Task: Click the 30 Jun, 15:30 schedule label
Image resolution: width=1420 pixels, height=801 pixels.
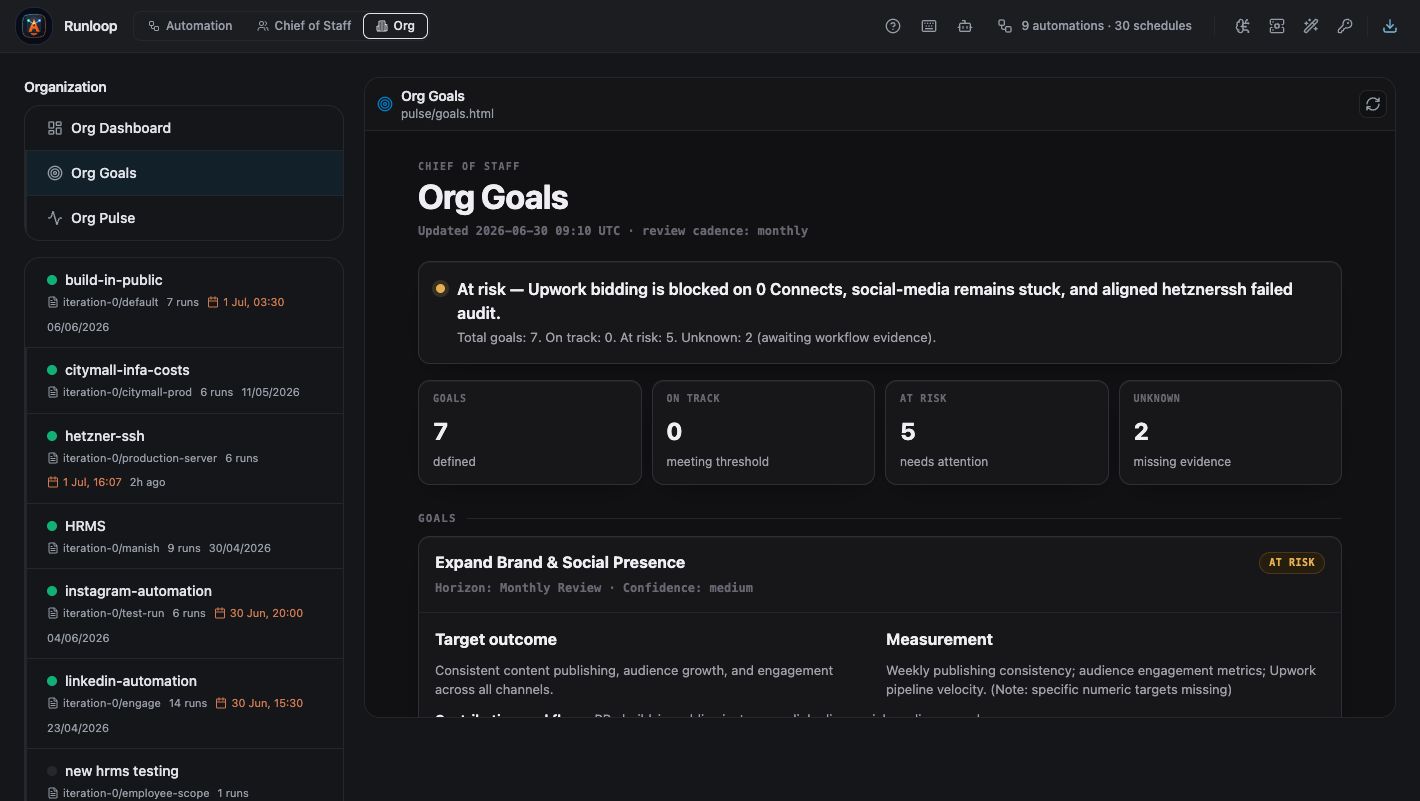Action: click(x=259, y=703)
